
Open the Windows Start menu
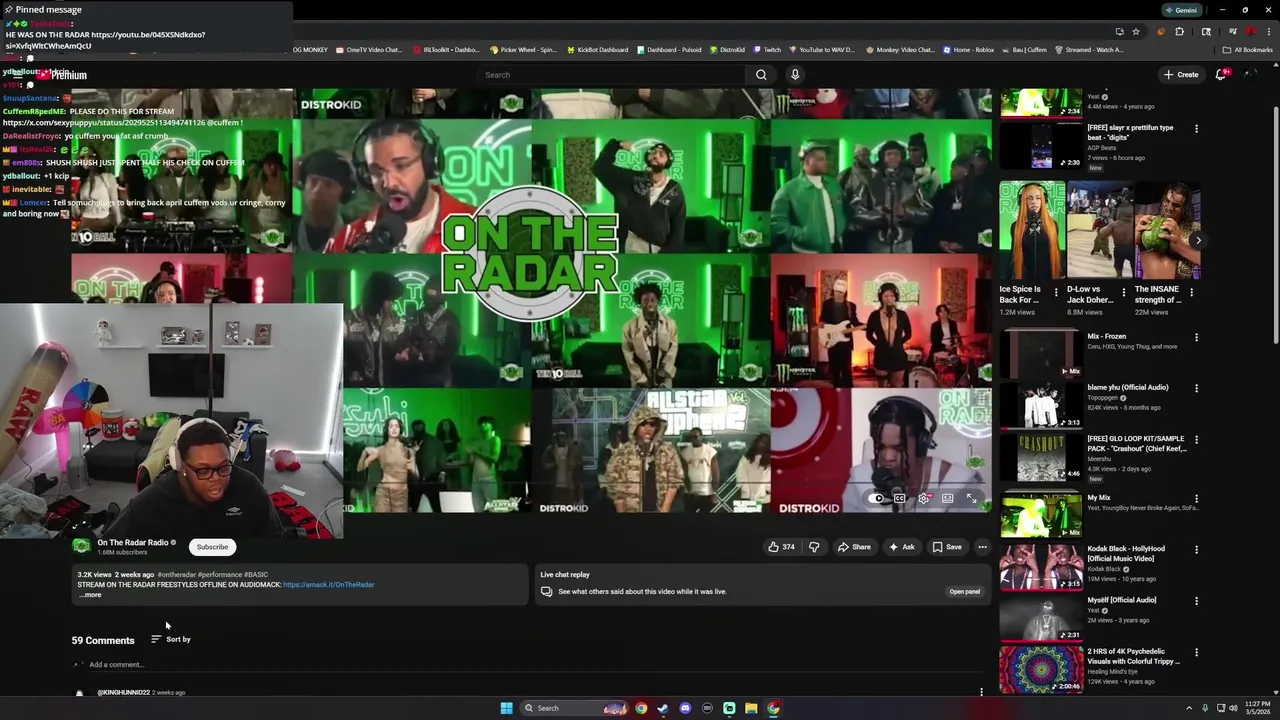click(x=506, y=708)
